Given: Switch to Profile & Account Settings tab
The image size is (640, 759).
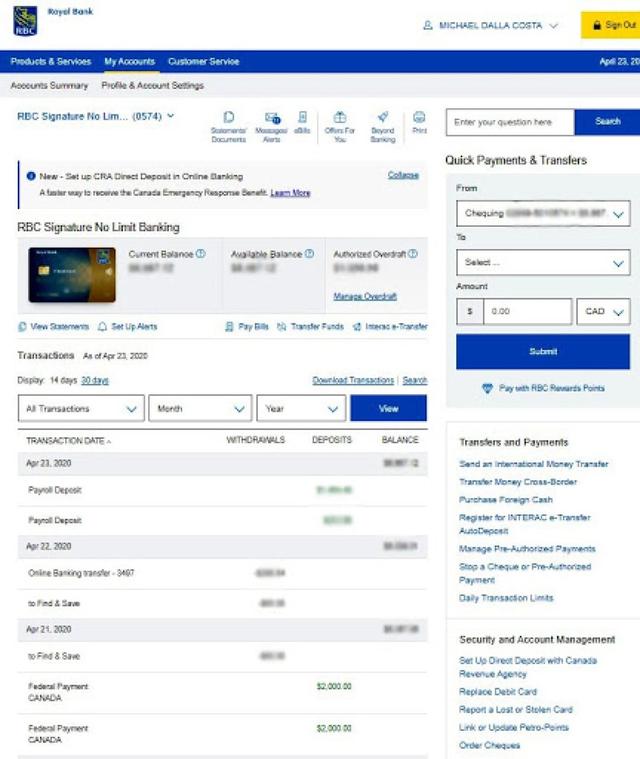Looking at the screenshot, I should [152, 86].
